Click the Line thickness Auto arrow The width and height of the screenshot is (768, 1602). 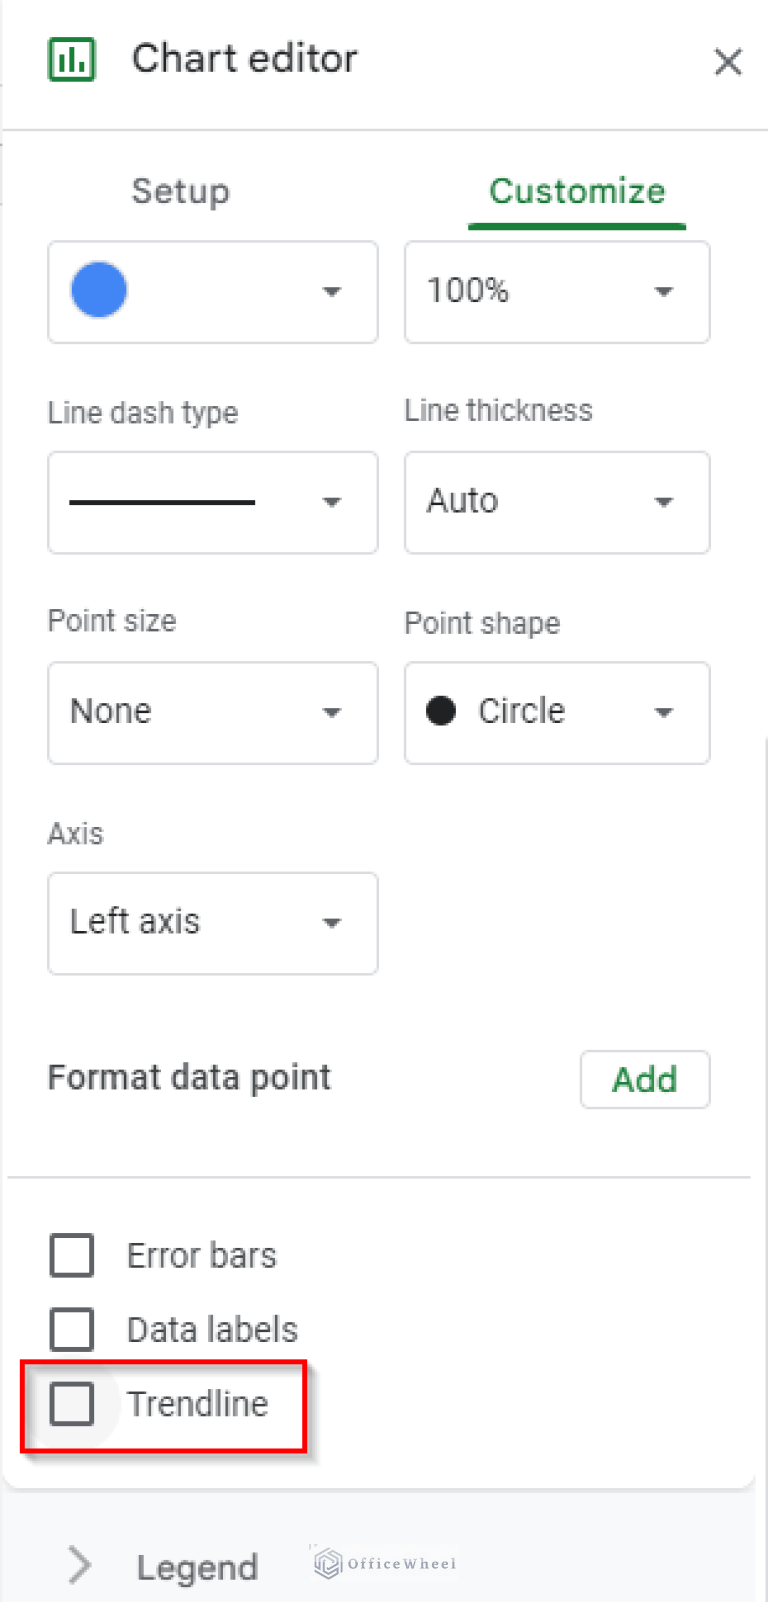click(x=663, y=502)
